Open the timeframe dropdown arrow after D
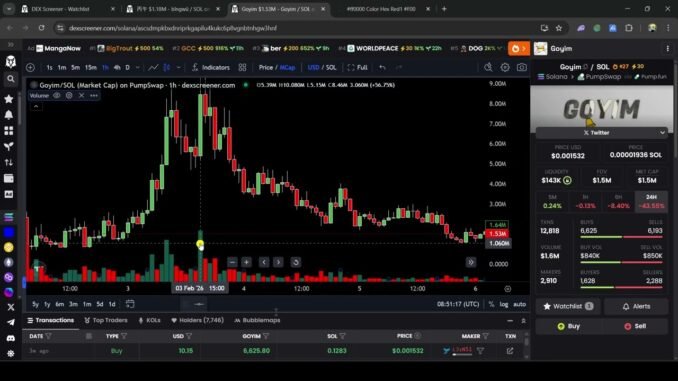 coord(138,67)
